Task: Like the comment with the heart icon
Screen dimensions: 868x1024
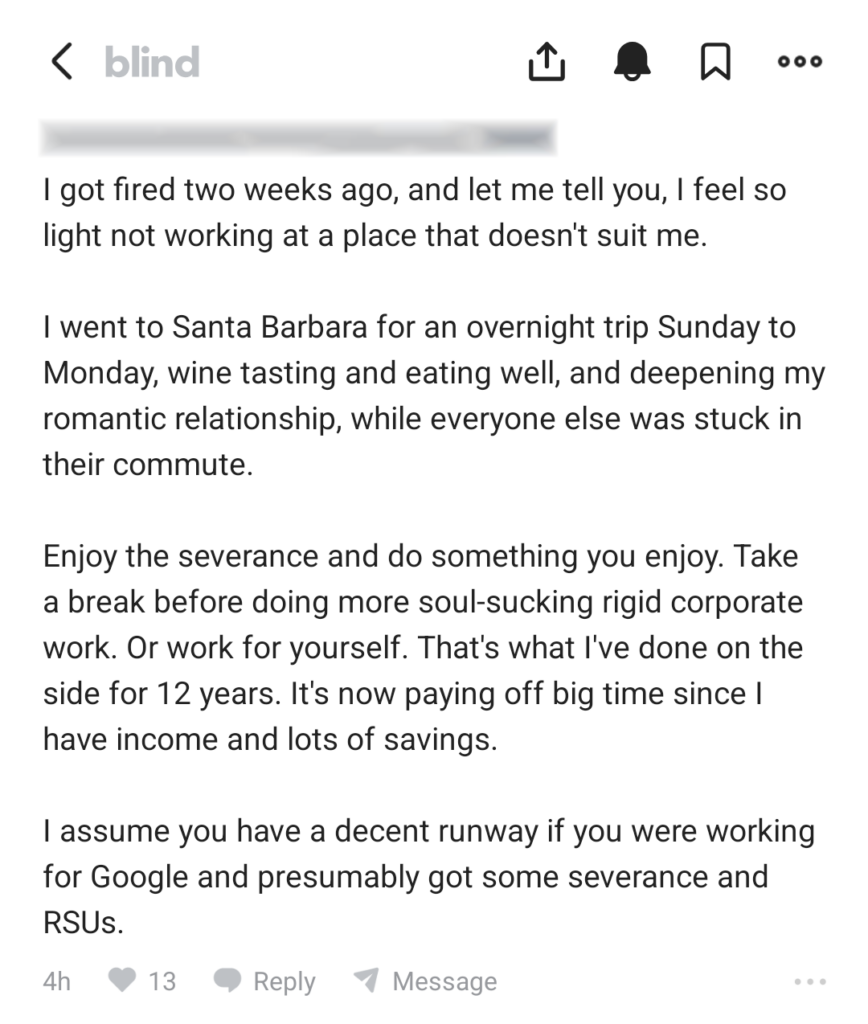Action: (122, 981)
